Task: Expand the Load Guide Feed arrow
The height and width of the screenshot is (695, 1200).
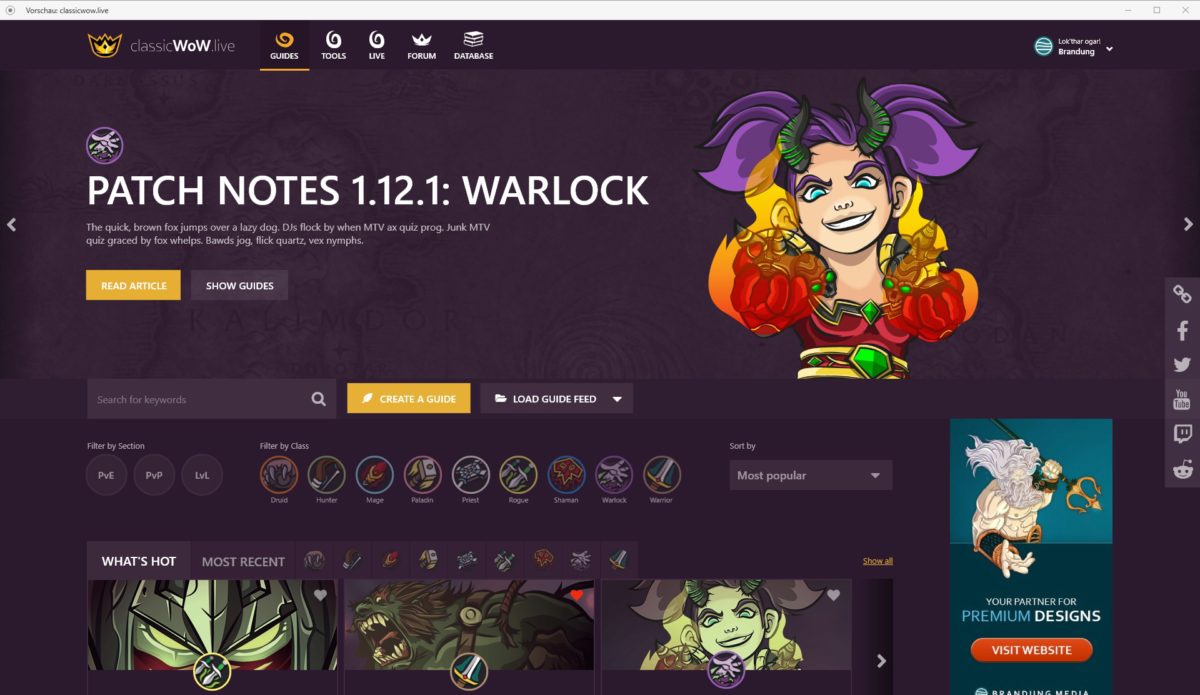Action: point(617,399)
